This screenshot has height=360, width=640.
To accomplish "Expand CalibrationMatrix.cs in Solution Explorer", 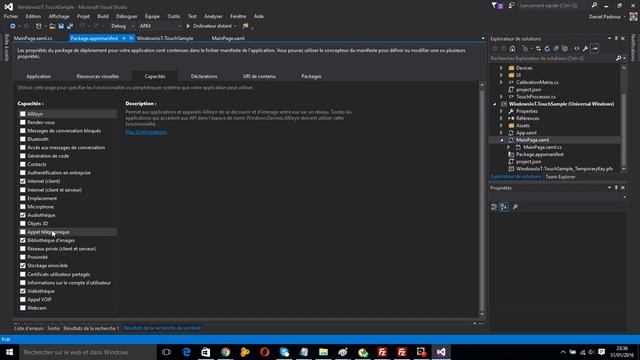I will (x=501, y=82).
